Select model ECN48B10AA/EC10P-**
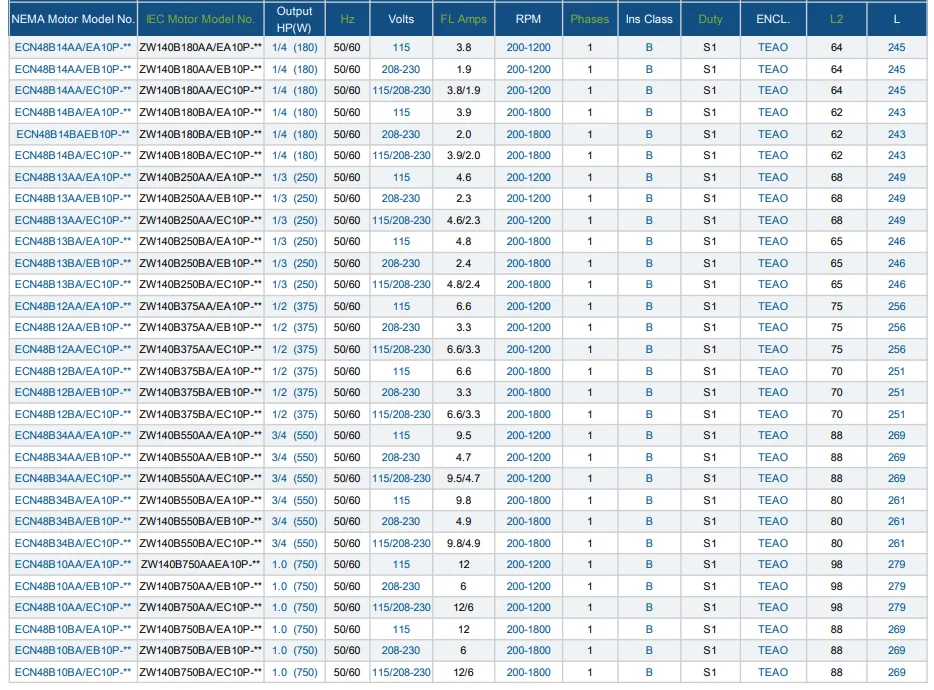Image resolution: width=934 pixels, height=690 pixels. (x=73, y=607)
